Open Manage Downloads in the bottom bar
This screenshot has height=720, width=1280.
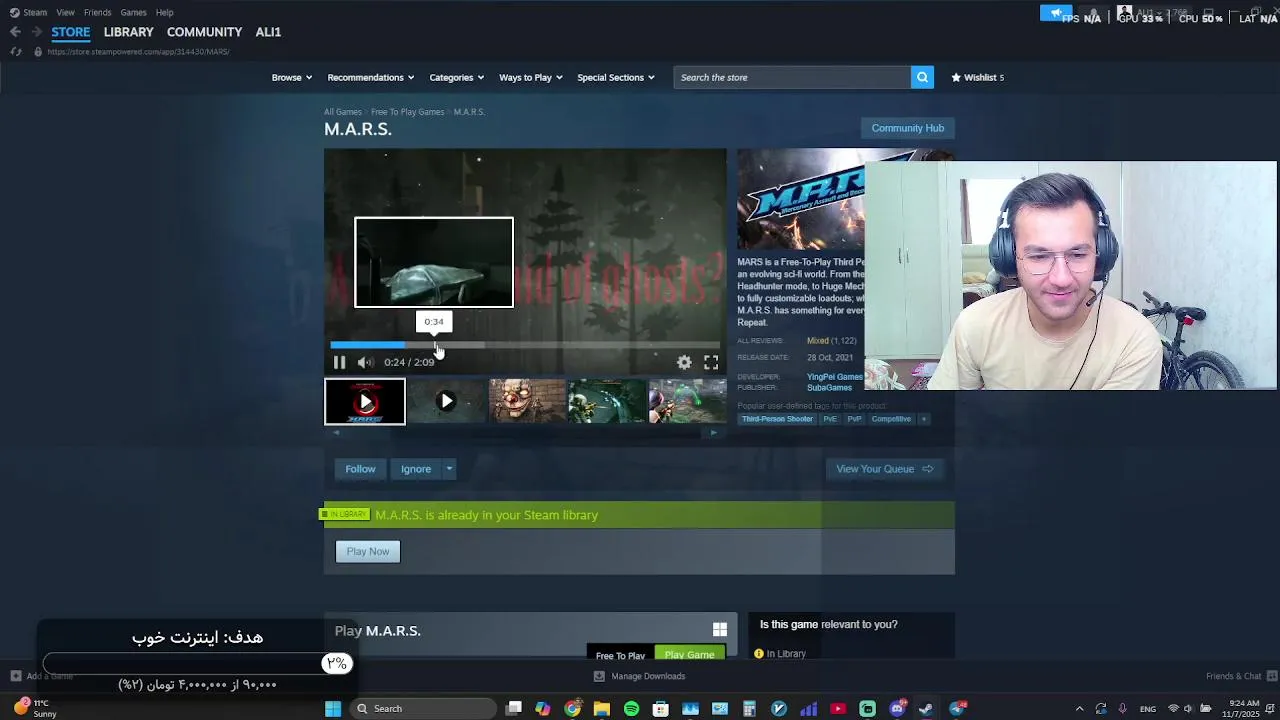[x=639, y=676]
